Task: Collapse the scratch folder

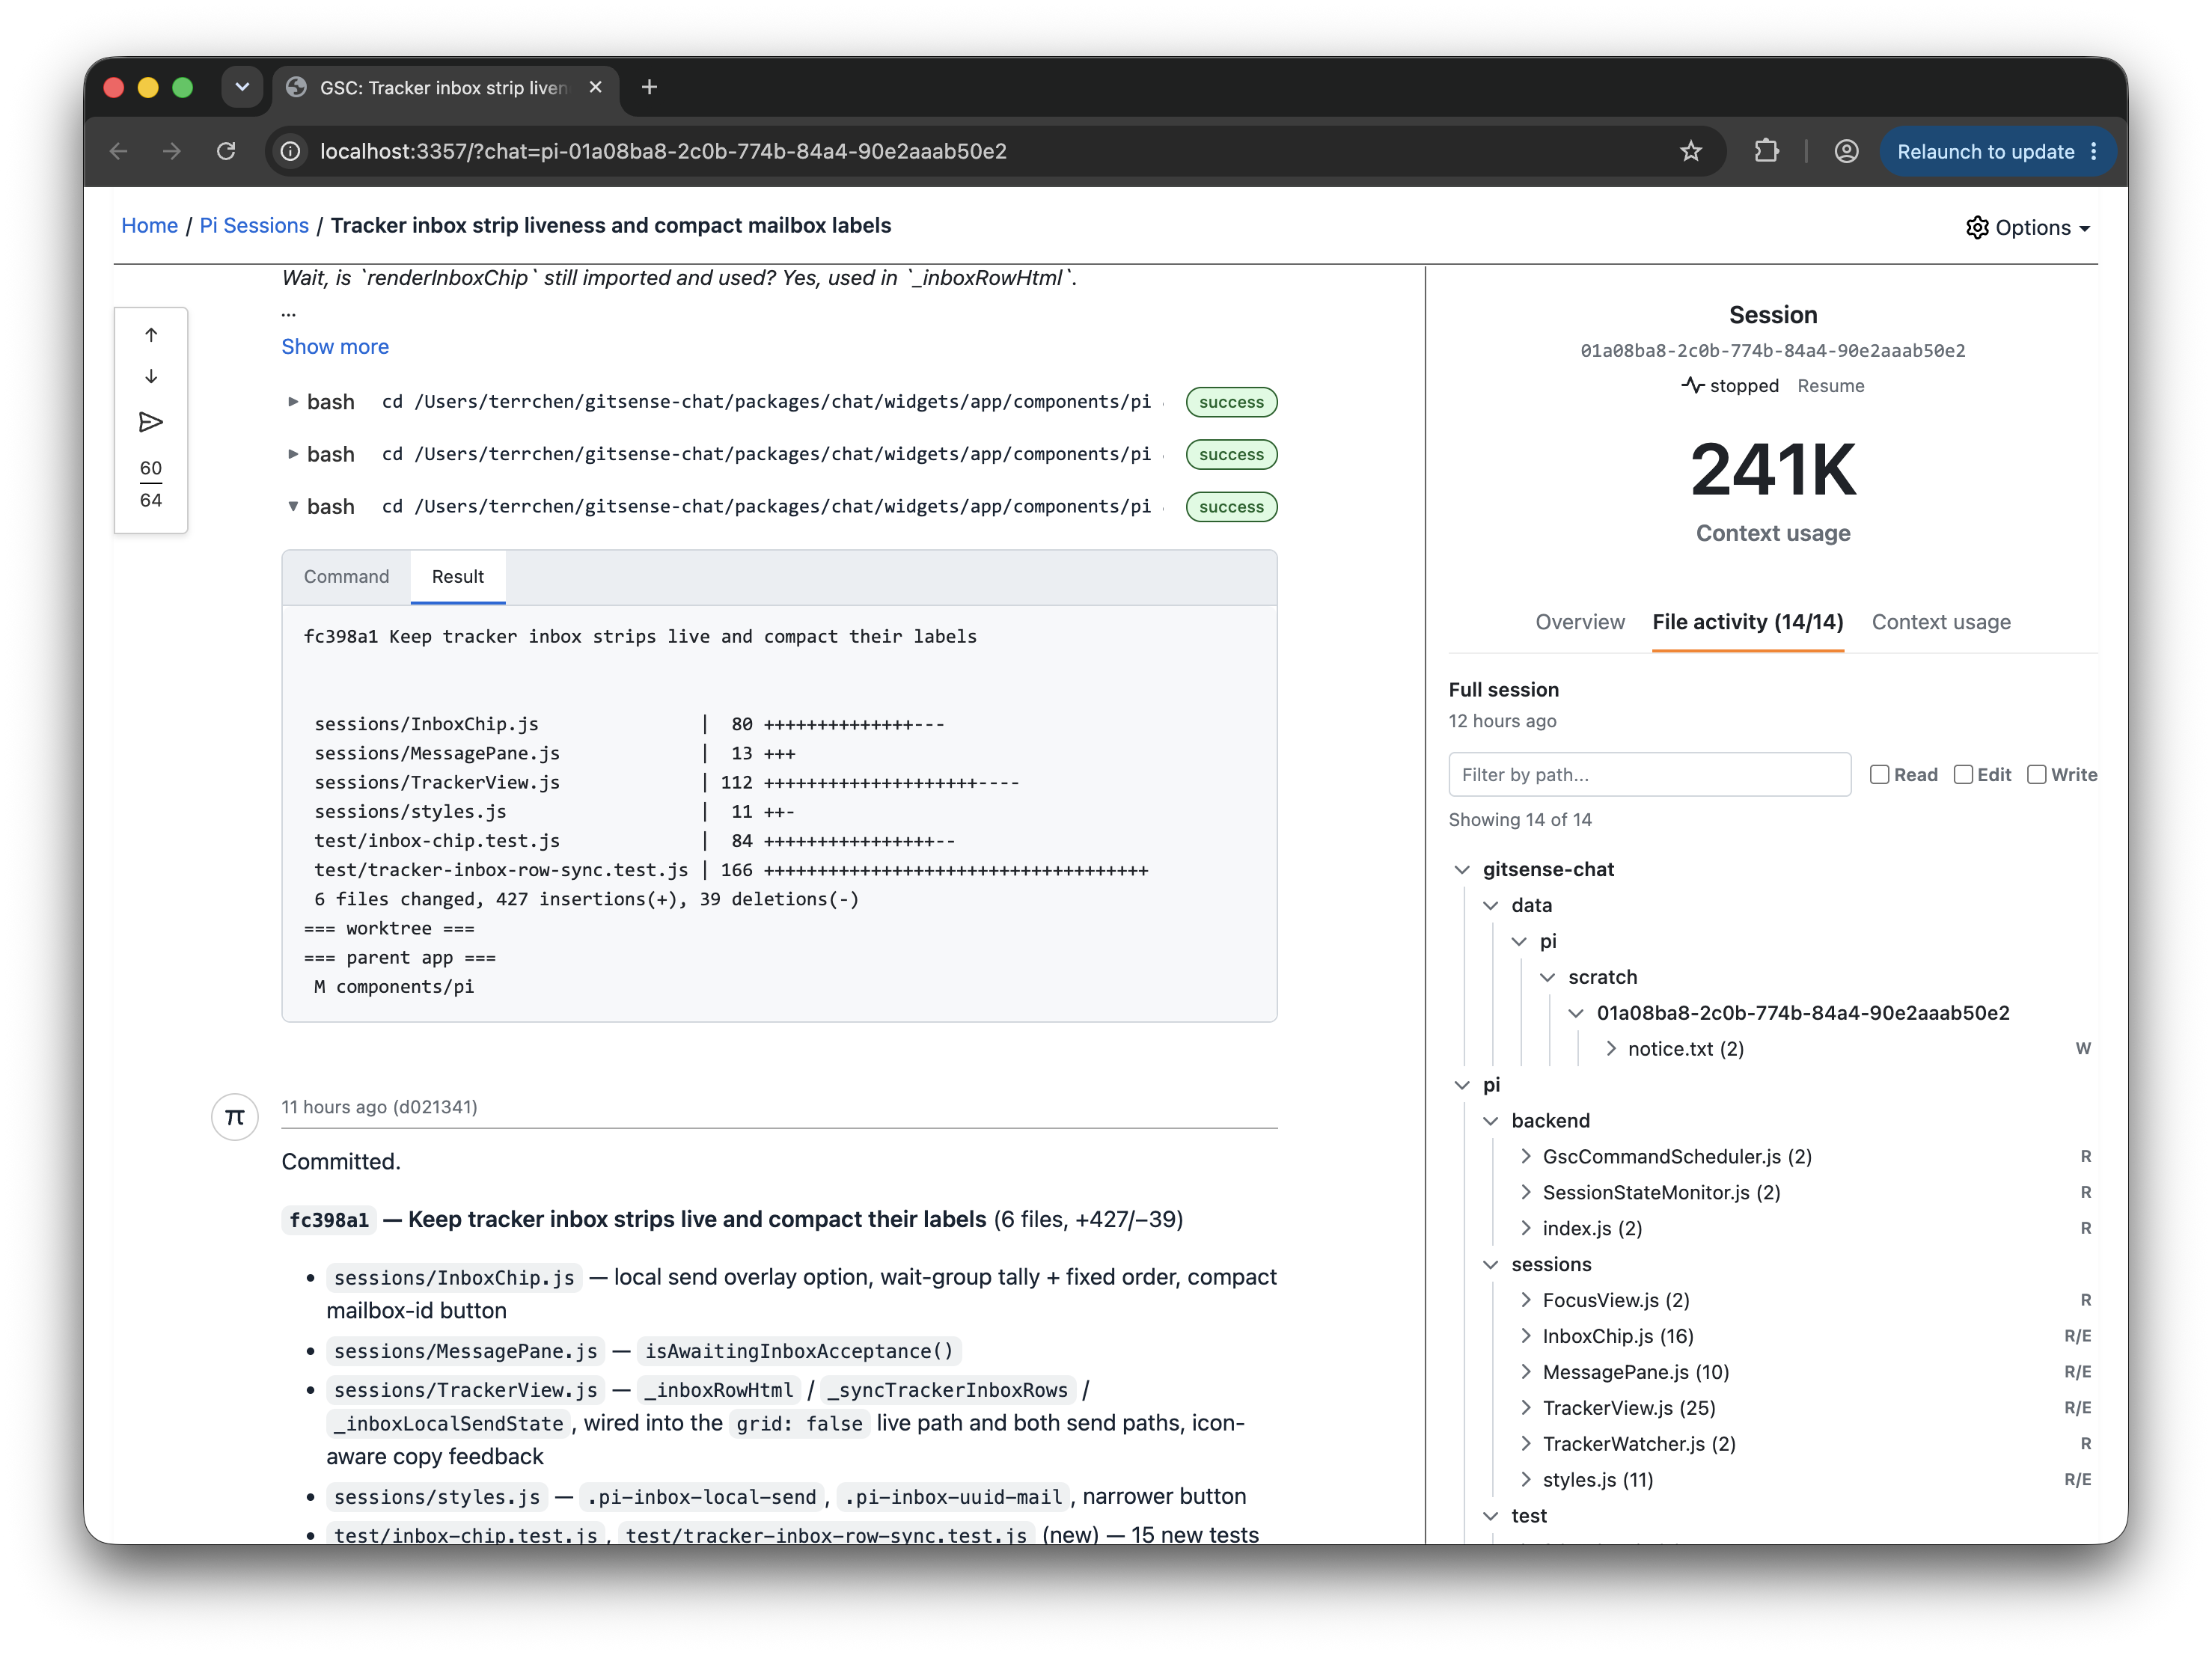Action: tap(1547, 977)
